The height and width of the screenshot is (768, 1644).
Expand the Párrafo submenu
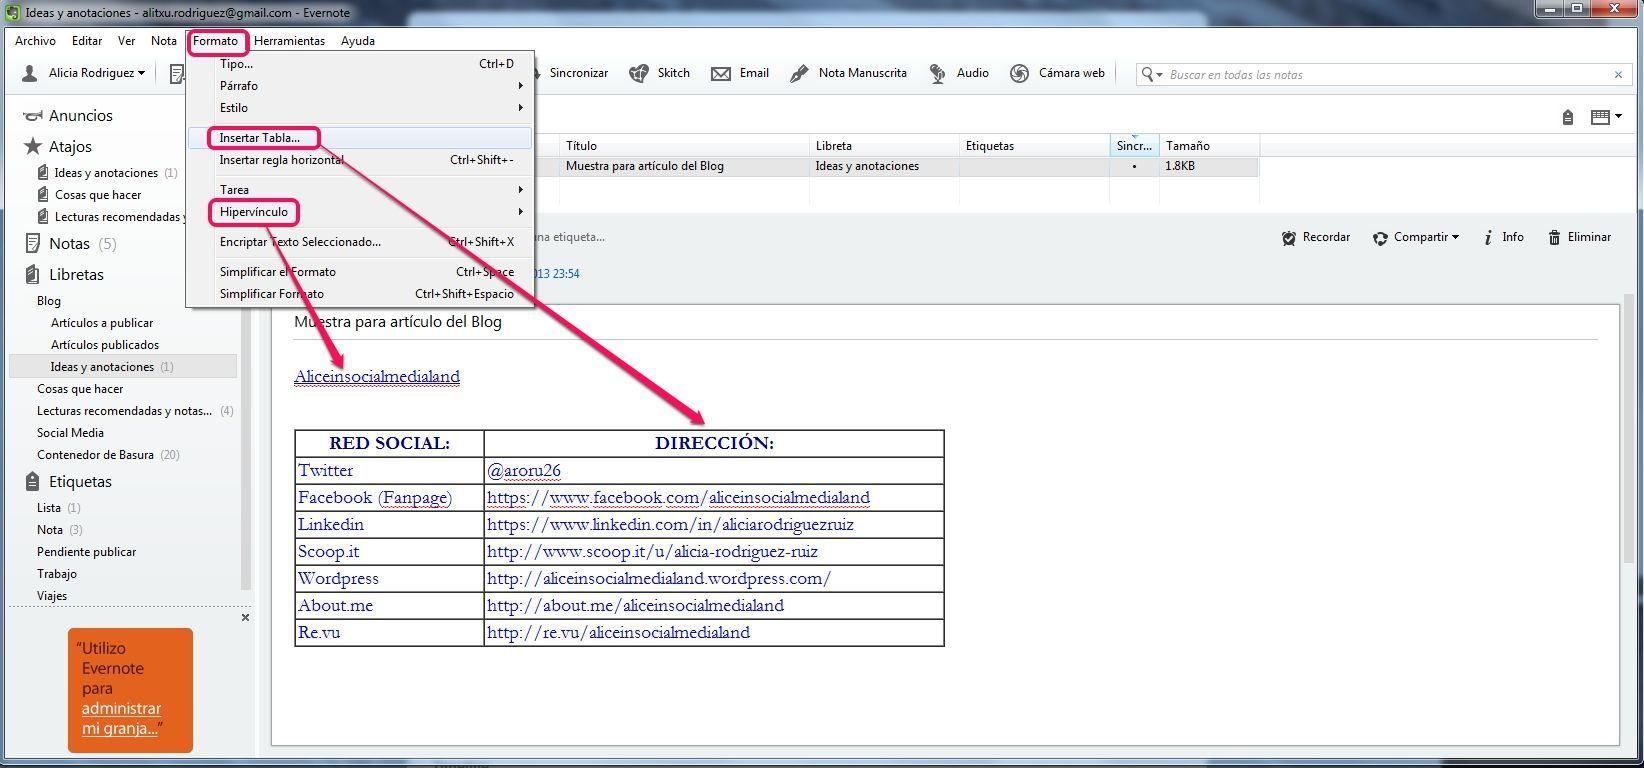360,86
